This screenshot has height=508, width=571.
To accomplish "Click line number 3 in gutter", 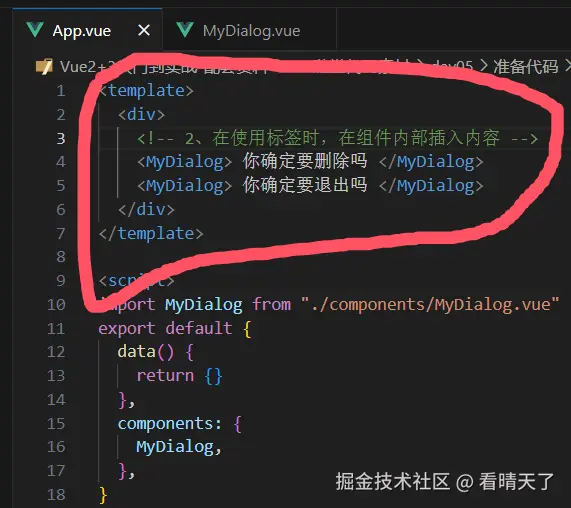I will (x=61, y=139).
